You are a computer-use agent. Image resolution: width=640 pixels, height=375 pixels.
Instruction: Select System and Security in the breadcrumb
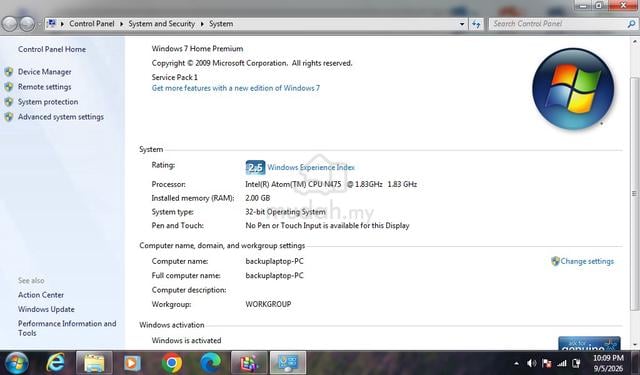pos(162,24)
